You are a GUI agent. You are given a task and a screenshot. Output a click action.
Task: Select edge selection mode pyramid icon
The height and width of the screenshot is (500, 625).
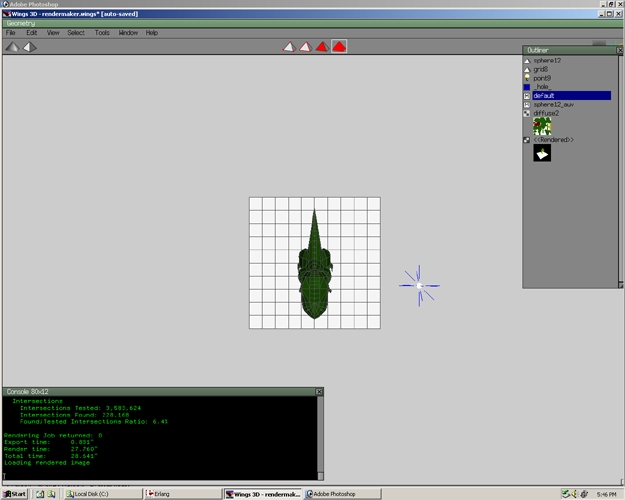click(306, 47)
